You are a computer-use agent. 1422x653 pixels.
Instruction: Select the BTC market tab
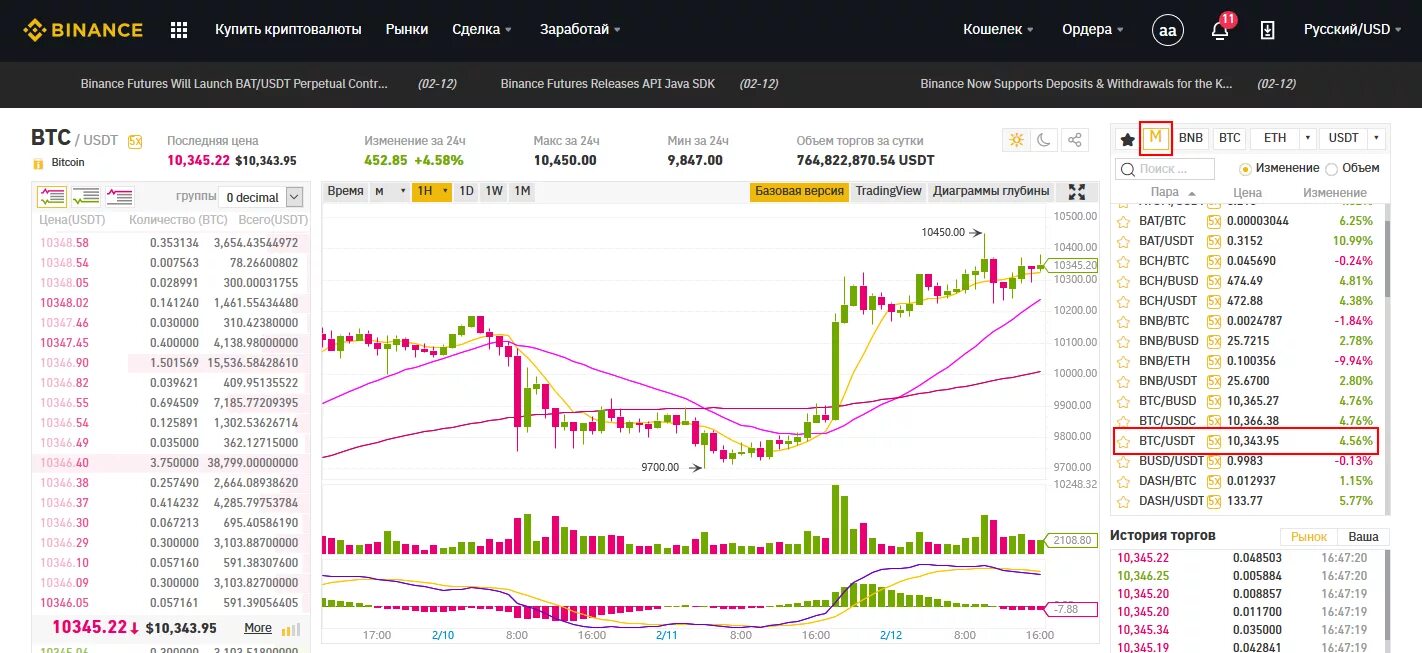pos(1230,138)
